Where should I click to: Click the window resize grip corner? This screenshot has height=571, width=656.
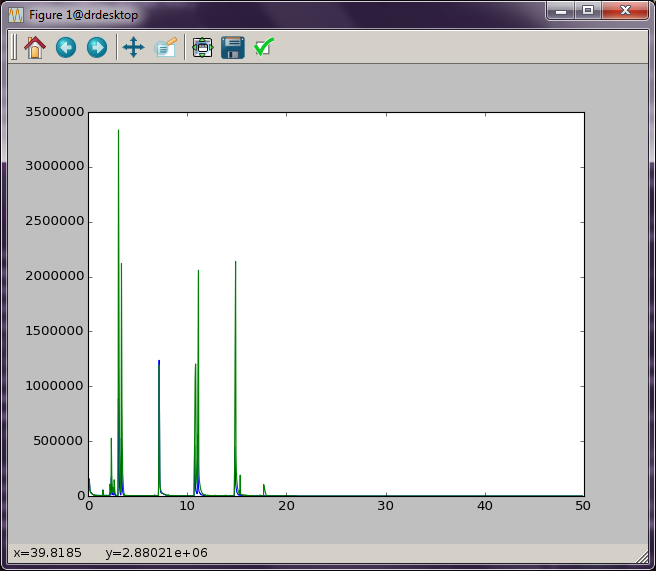coord(642,557)
